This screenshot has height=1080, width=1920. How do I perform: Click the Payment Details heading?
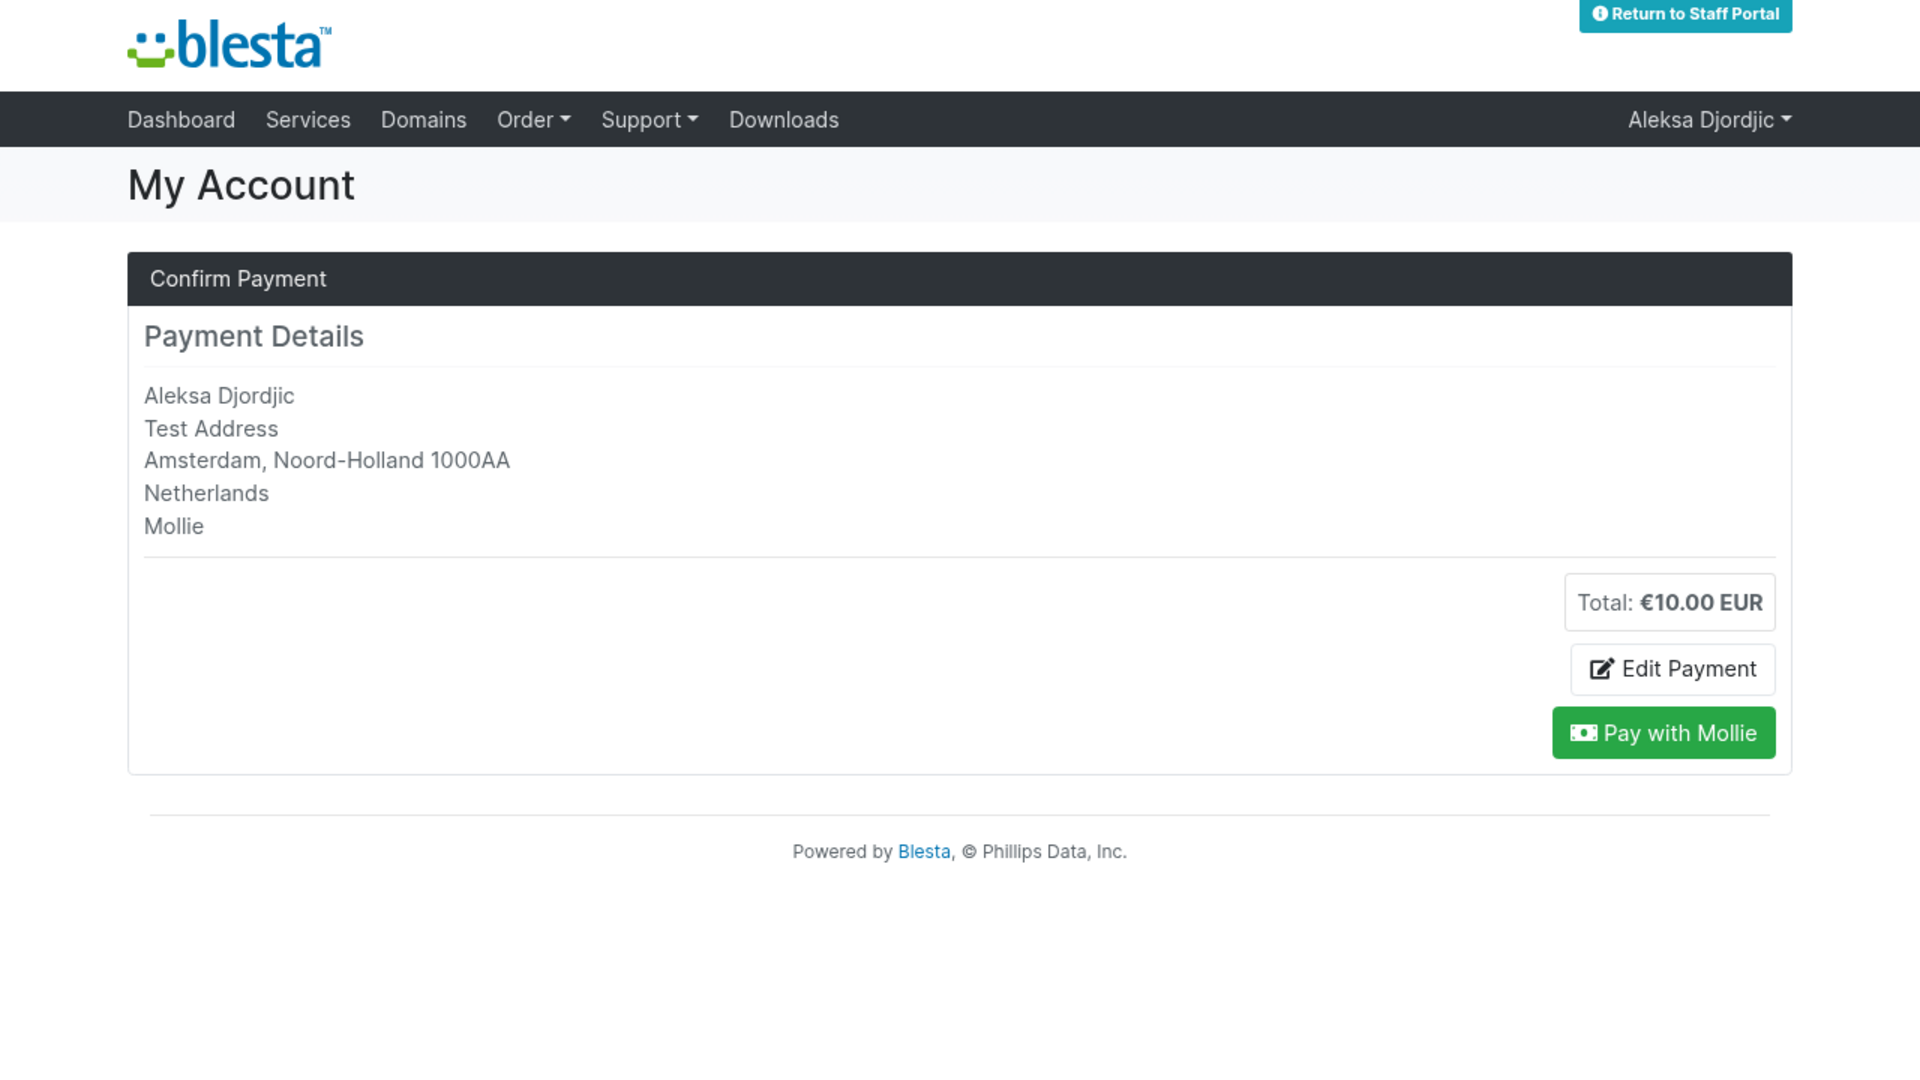[254, 337]
